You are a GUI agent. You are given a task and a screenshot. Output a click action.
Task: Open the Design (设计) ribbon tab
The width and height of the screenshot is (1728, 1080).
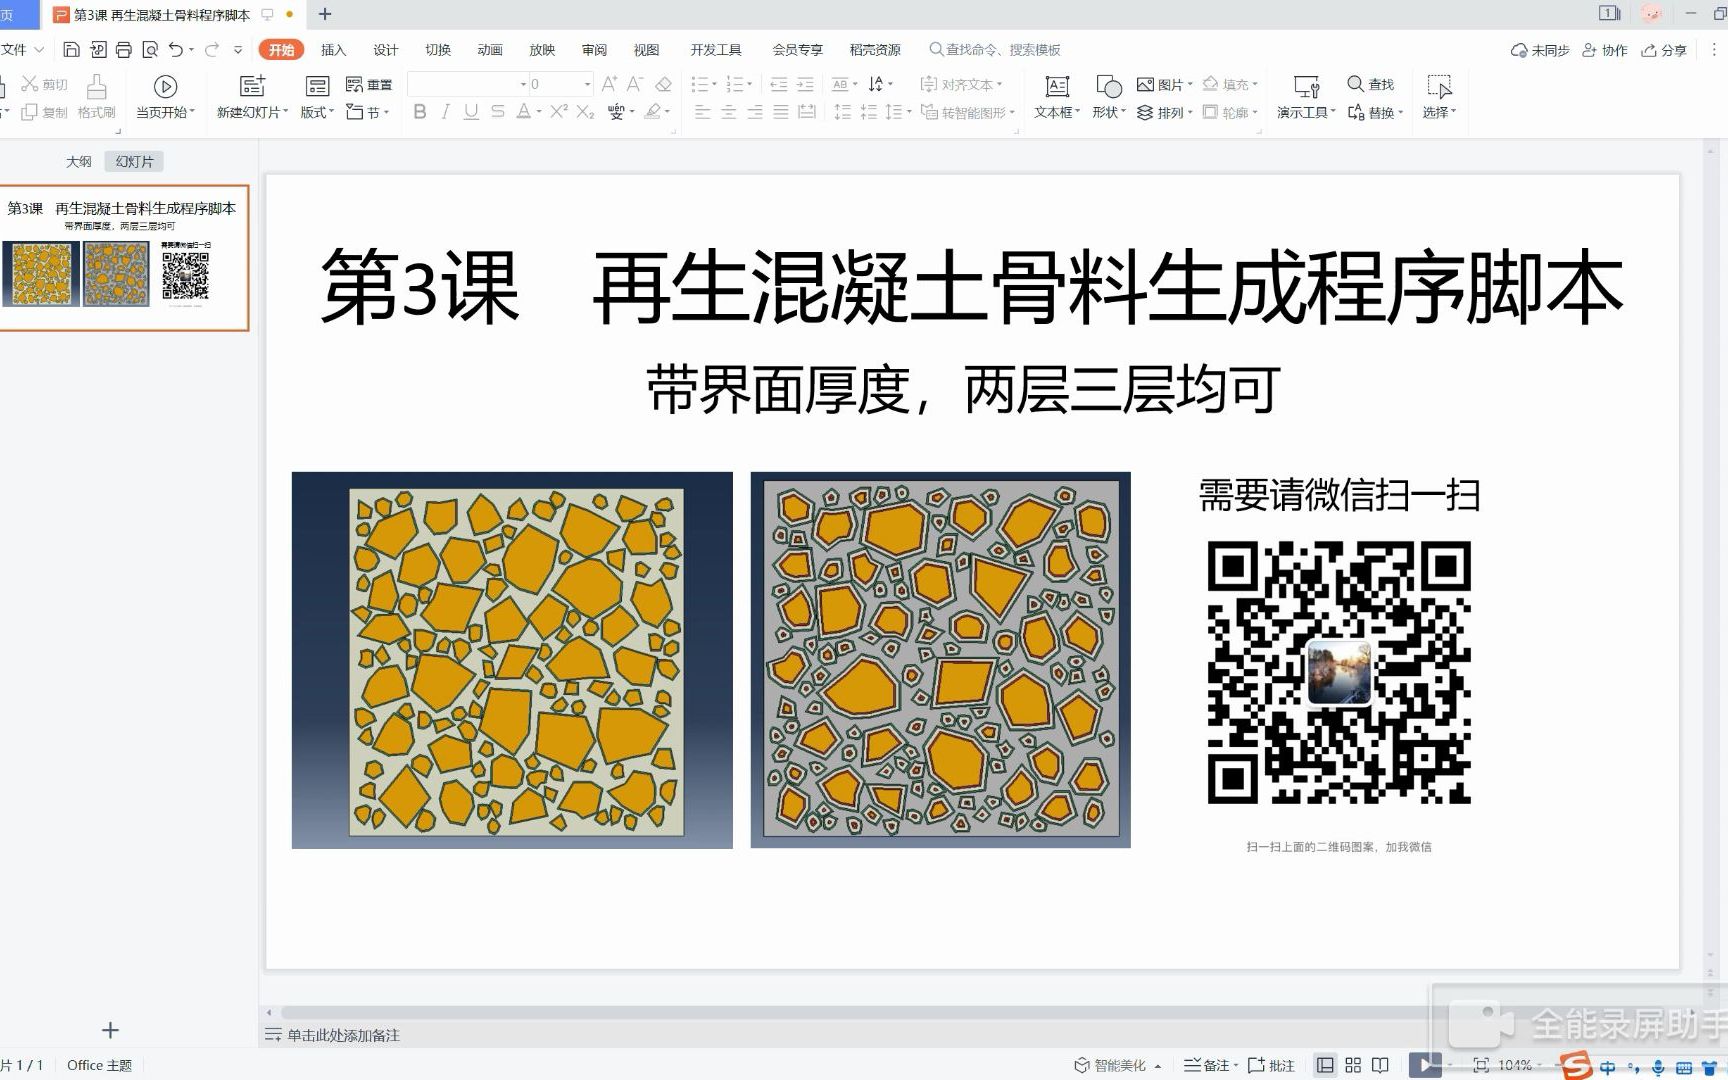pyautogui.click(x=385, y=50)
